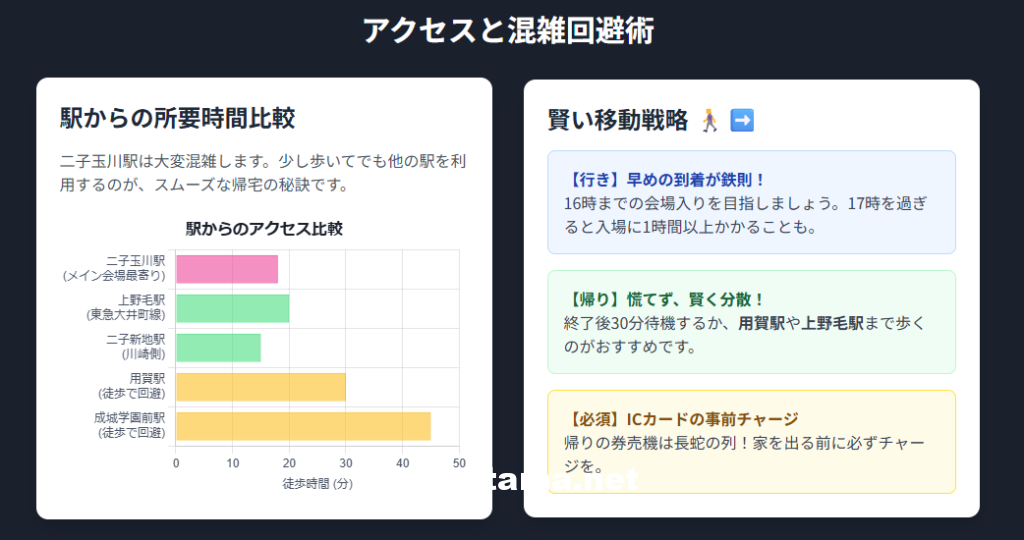Select the 【行き】早めの到着が鉄則 tip card

click(x=752, y=202)
